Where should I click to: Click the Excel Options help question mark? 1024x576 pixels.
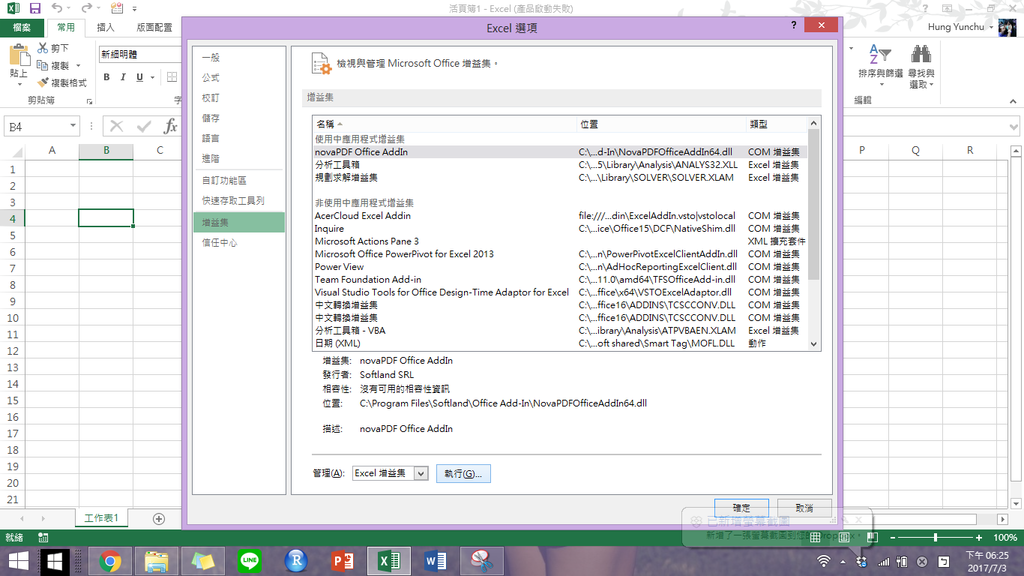pyautogui.click(x=793, y=25)
